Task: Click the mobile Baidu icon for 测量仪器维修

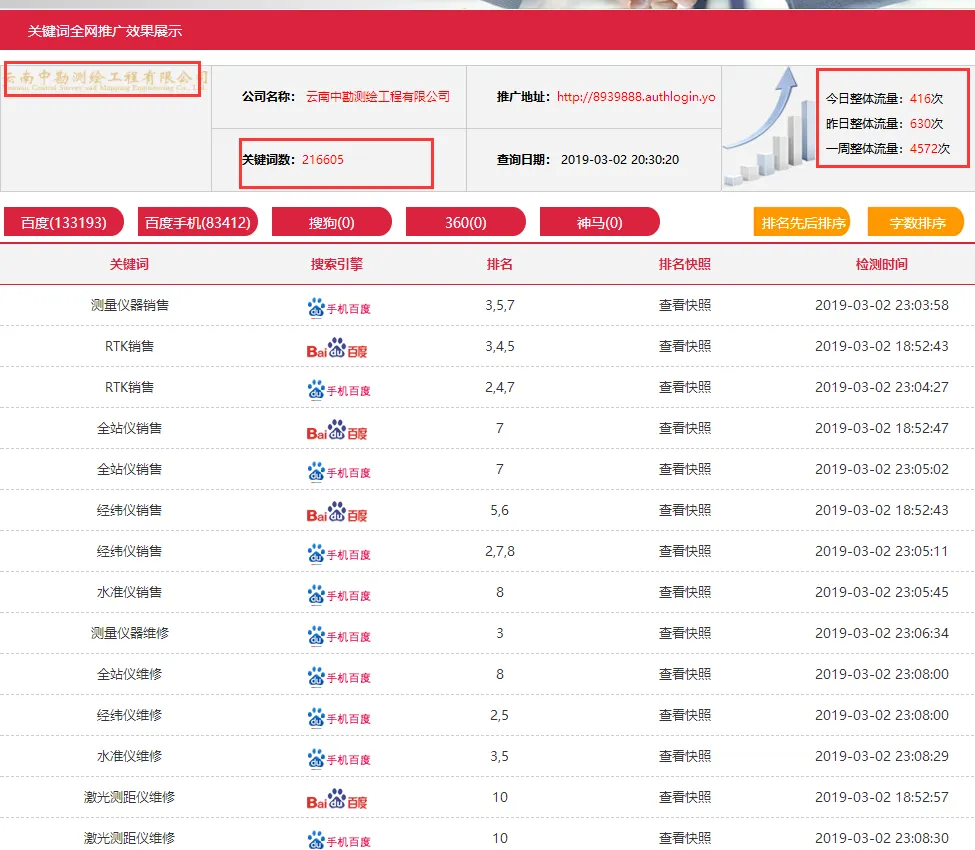Action: (x=338, y=635)
